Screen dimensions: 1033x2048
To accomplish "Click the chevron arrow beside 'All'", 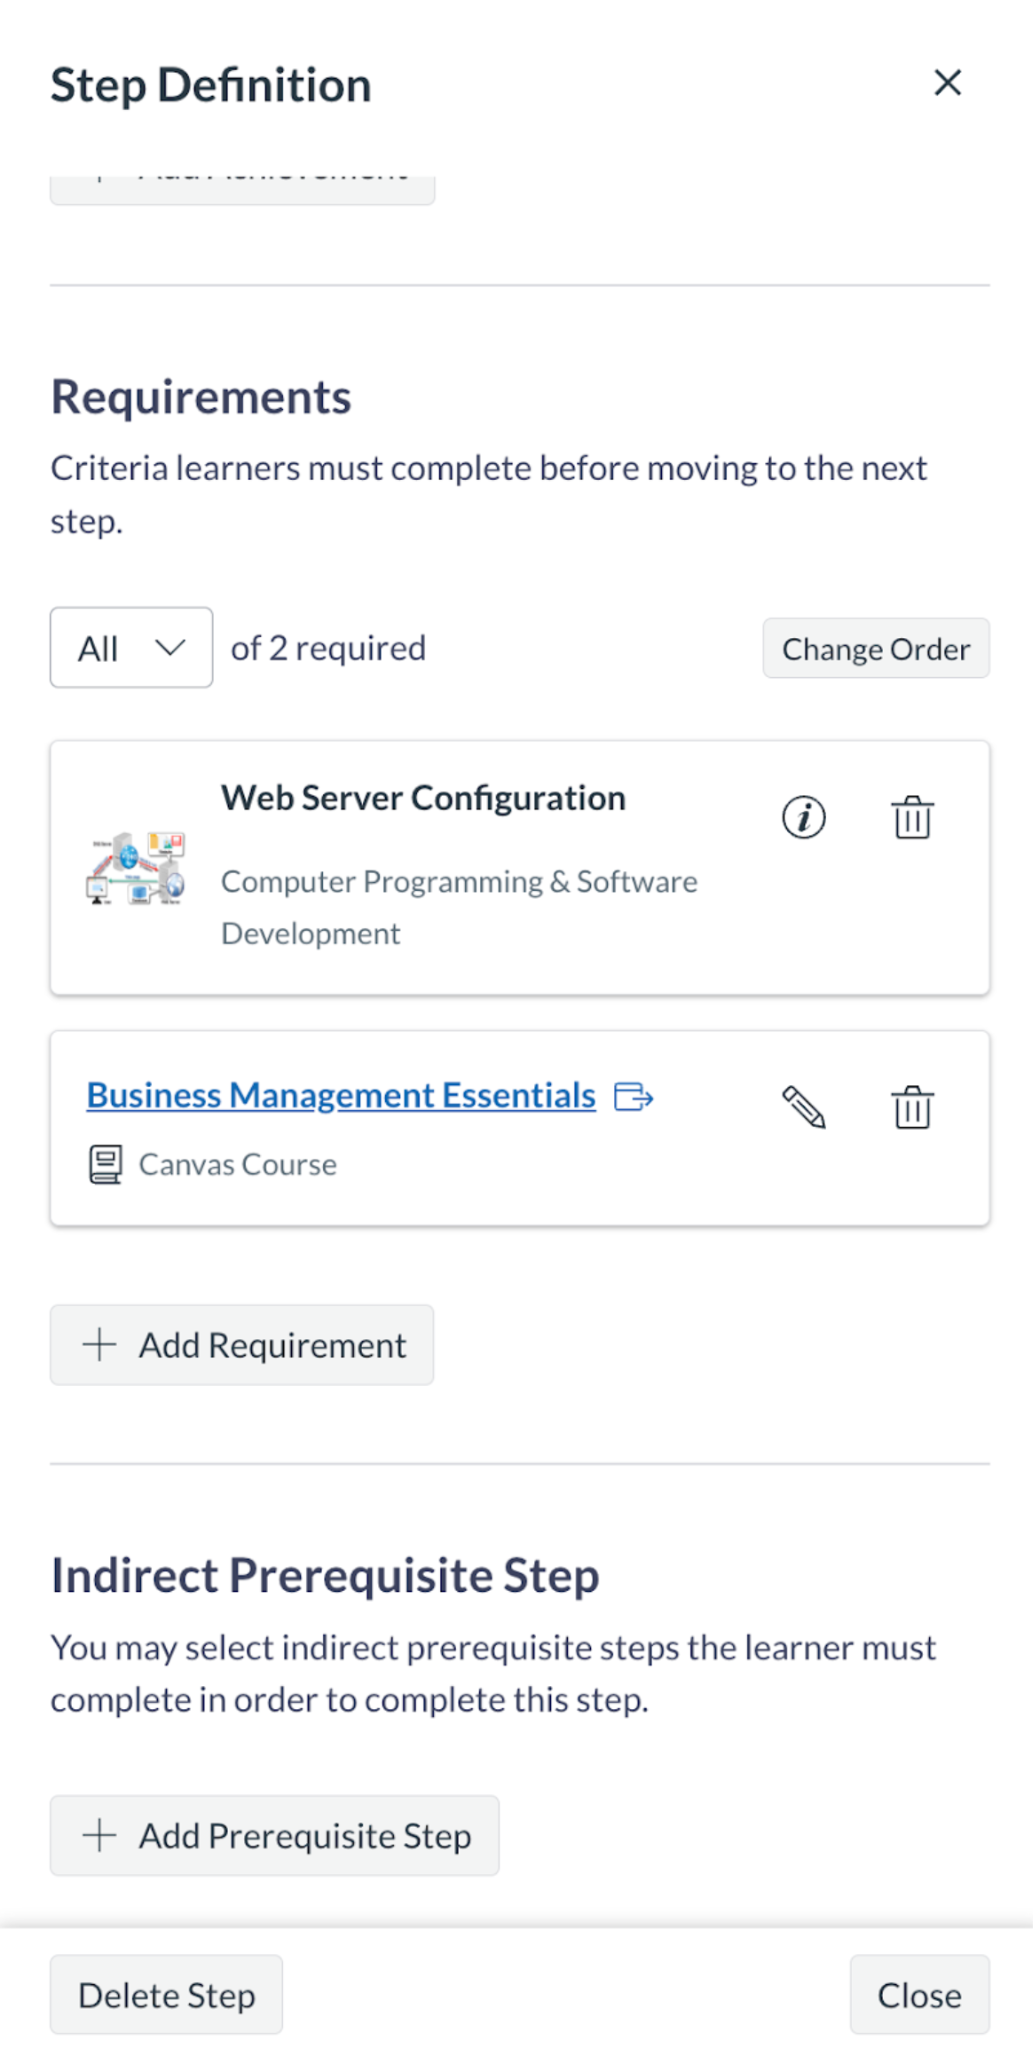I will [171, 648].
